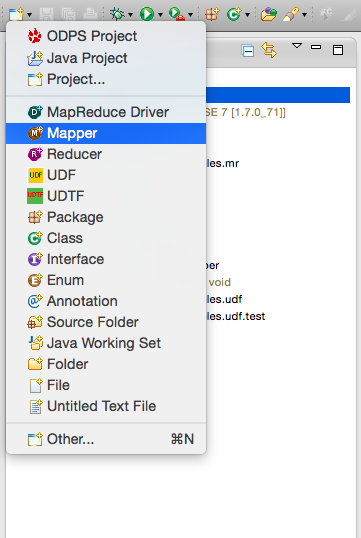Open the View Menu triangle

tap(297, 45)
